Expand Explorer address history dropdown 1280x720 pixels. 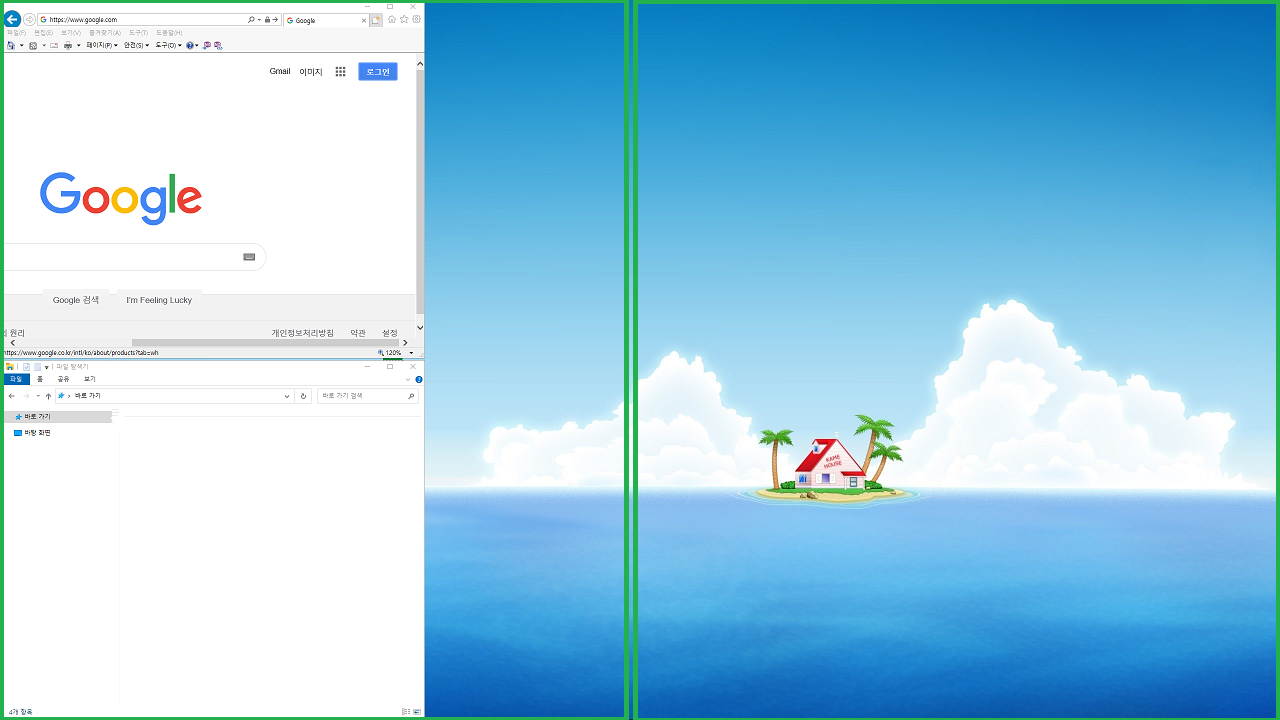(x=287, y=396)
